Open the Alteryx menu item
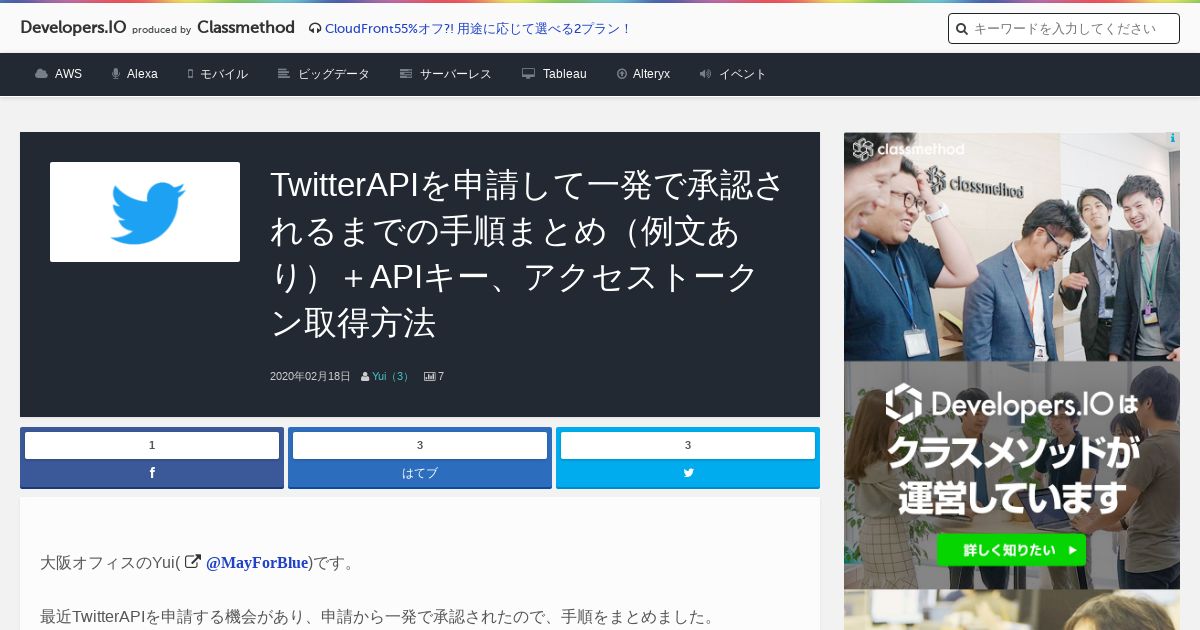The image size is (1200, 630). [x=651, y=74]
